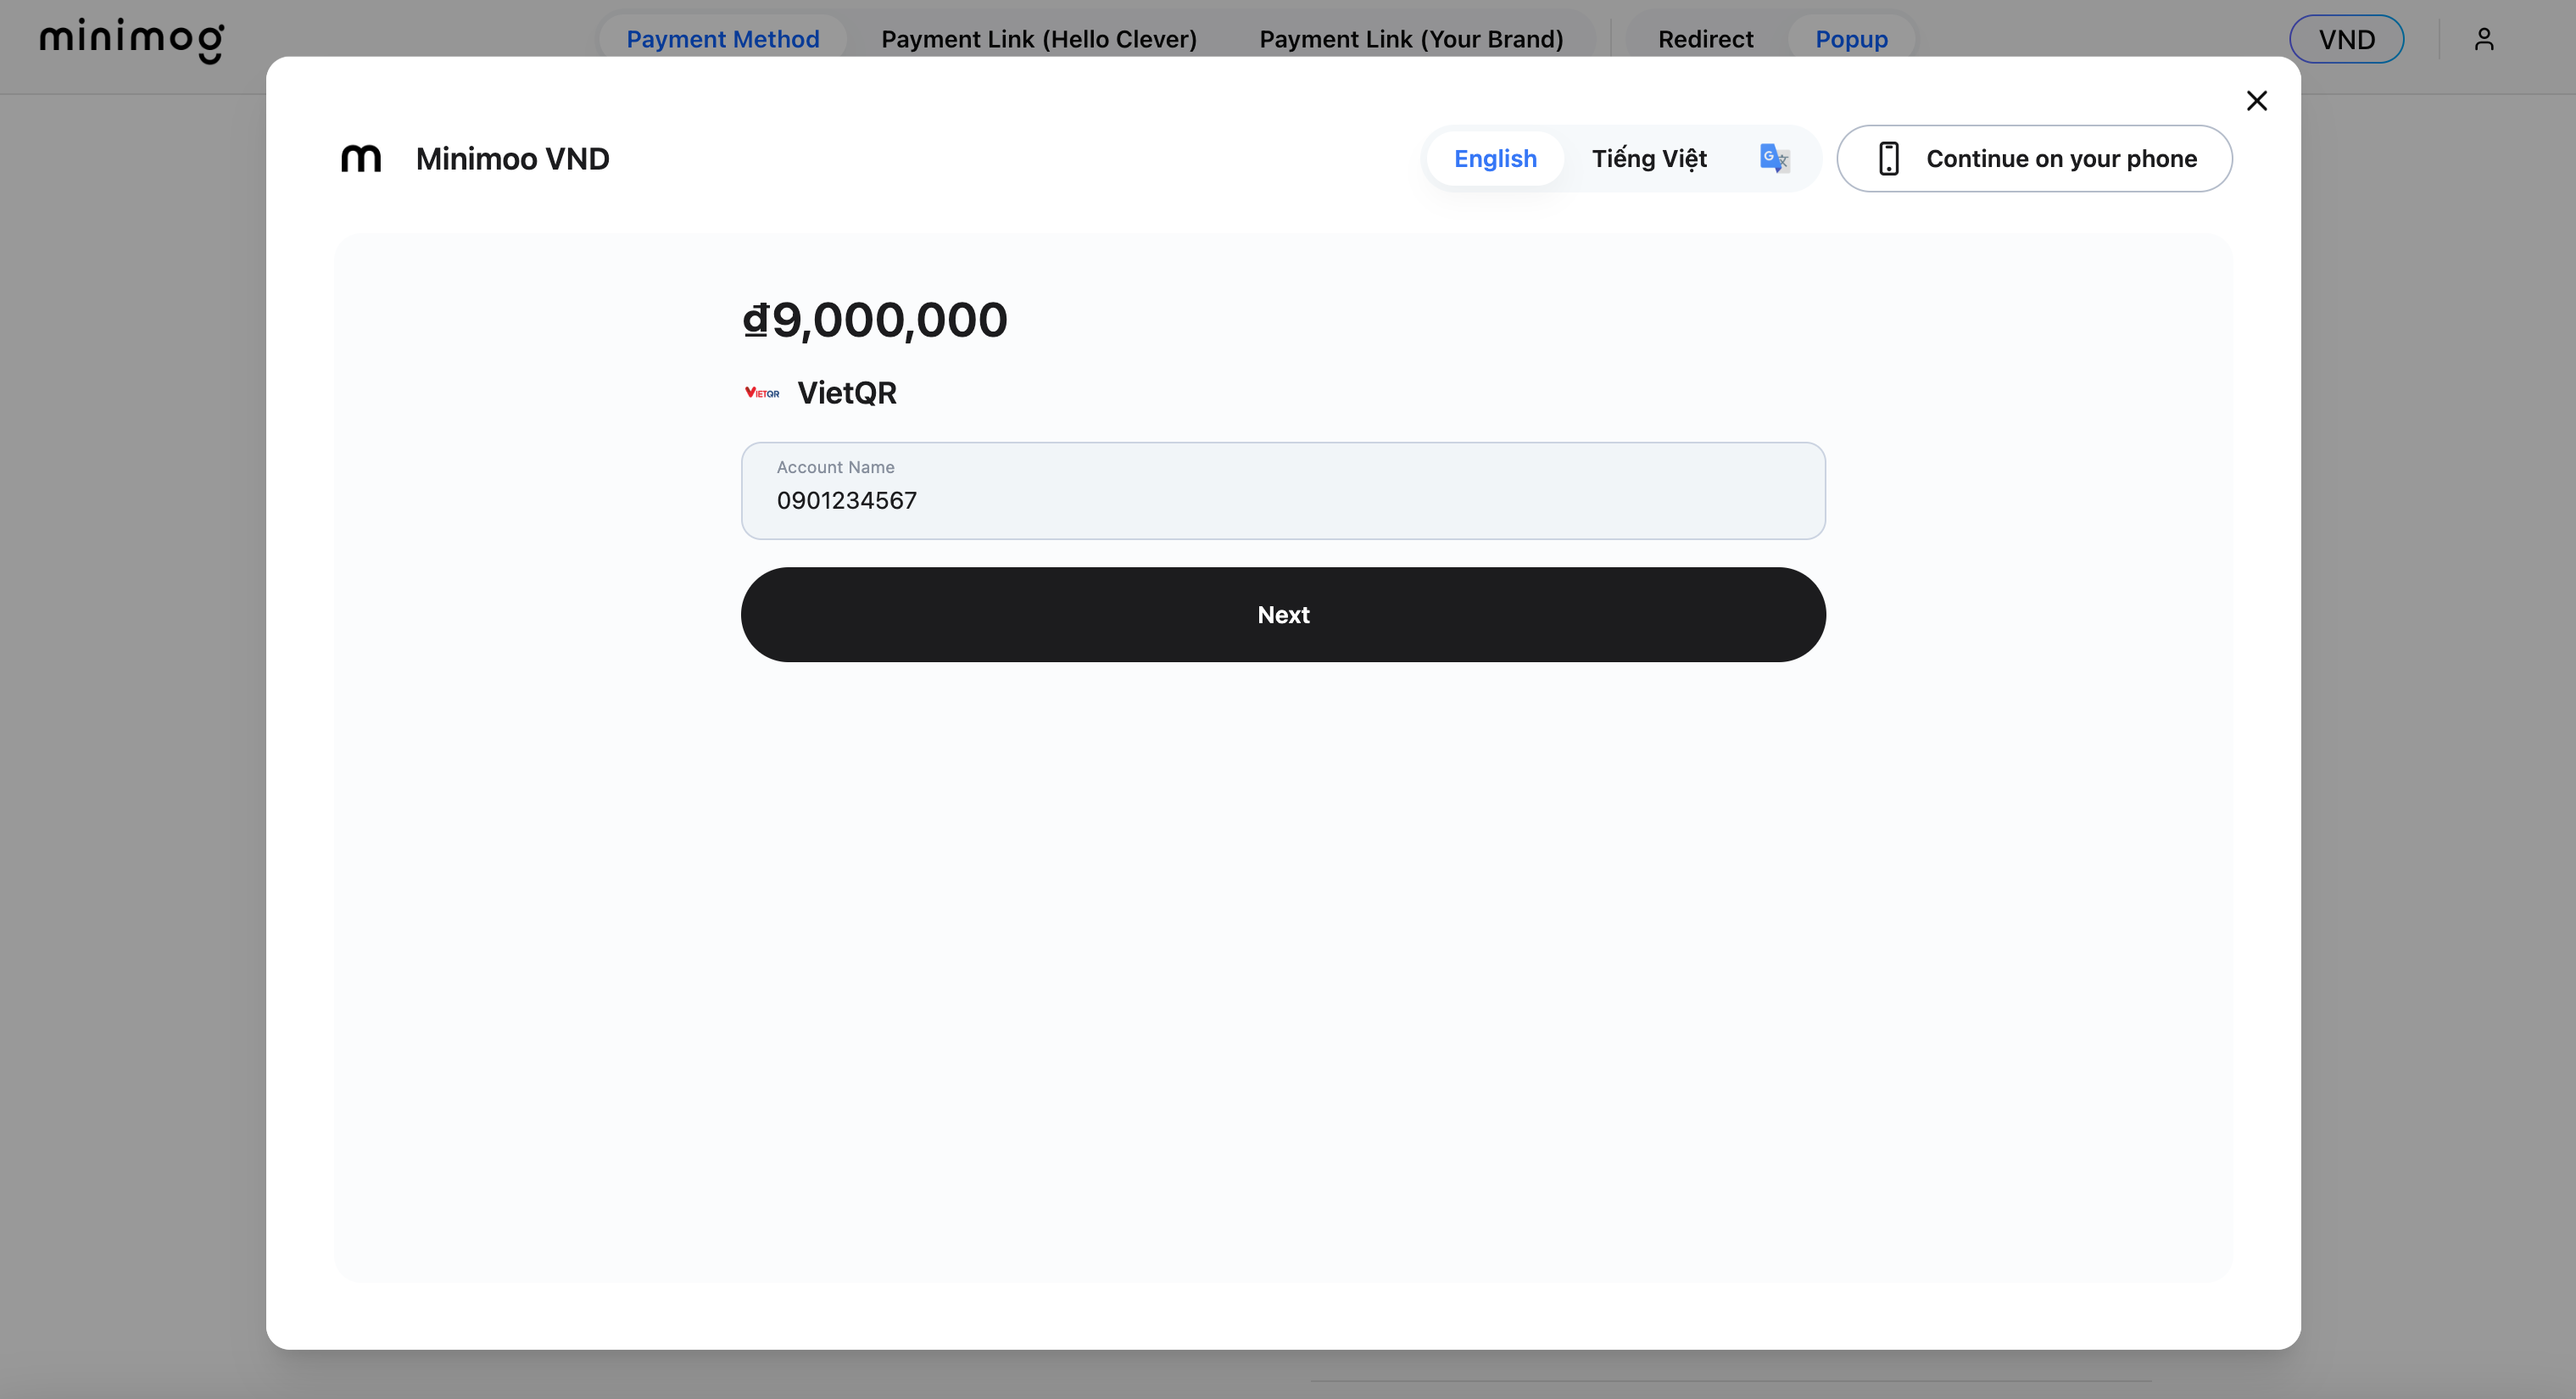Focus the Account Name input field

tap(1282, 500)
